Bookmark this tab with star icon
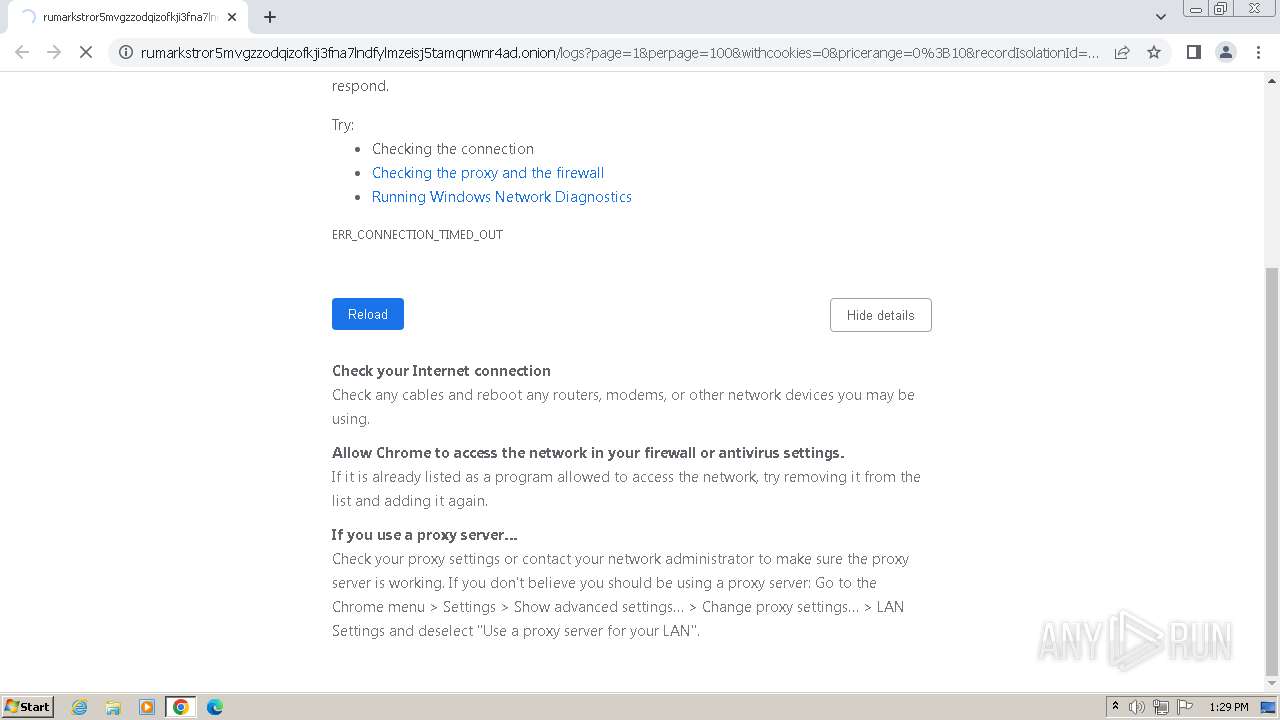Viewport: 1280px width, 720px height. pos(1154,52)
